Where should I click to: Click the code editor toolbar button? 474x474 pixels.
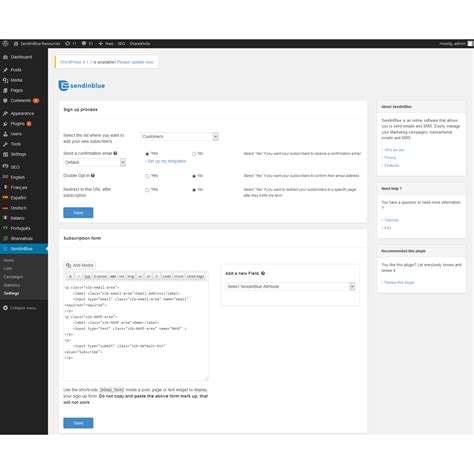tap(167, 277)
